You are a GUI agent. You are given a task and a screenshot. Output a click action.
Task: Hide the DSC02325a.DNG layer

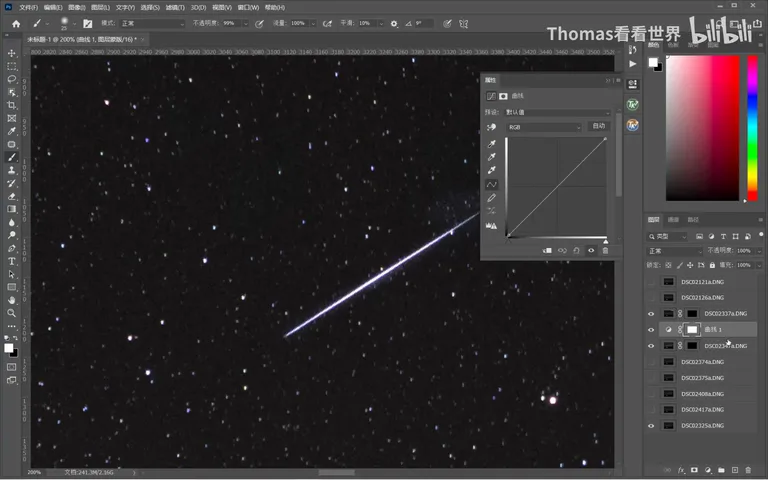pos(651,426)
